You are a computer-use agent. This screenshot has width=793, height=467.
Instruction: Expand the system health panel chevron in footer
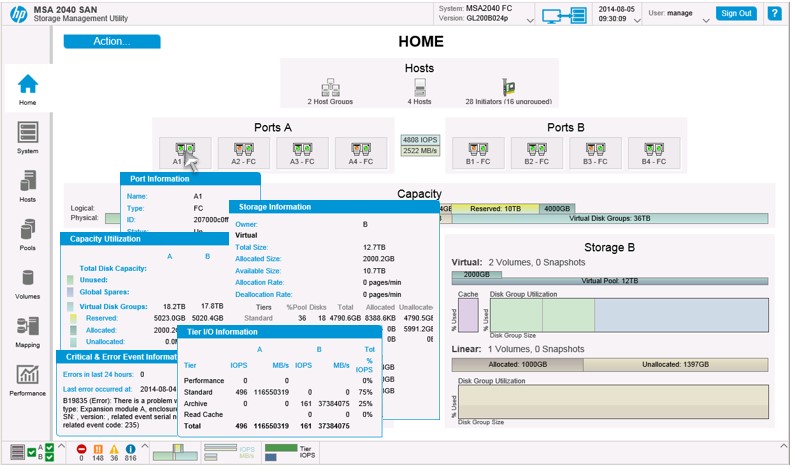coord(61,446)
